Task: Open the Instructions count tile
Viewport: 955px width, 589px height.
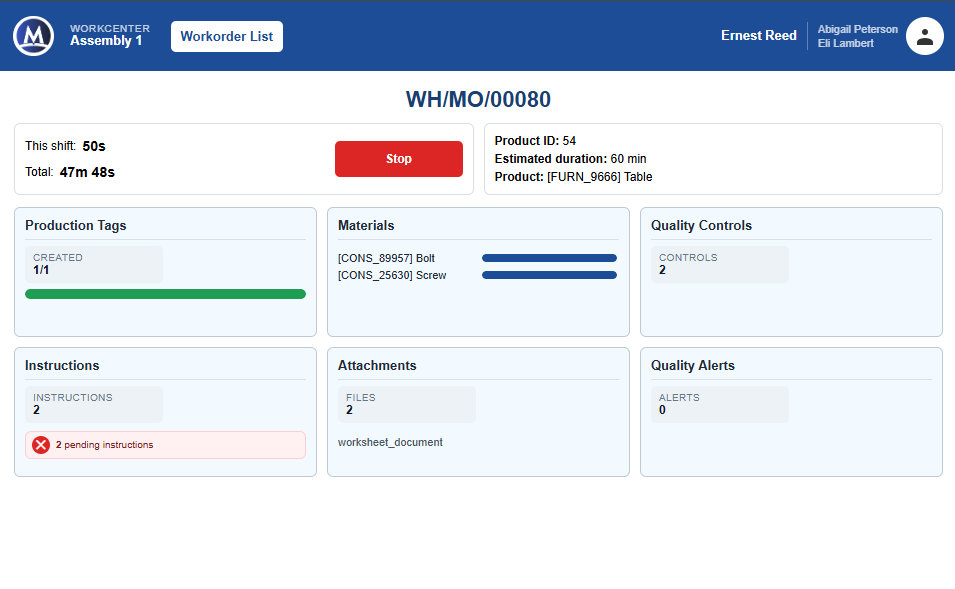Action: 94,404
